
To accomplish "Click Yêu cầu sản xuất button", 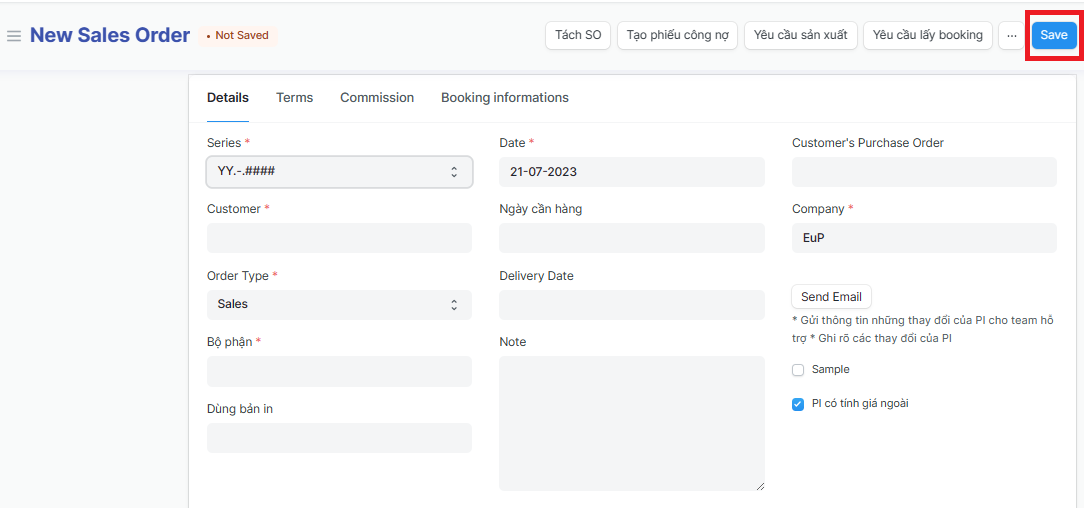I will coord(800,35).
